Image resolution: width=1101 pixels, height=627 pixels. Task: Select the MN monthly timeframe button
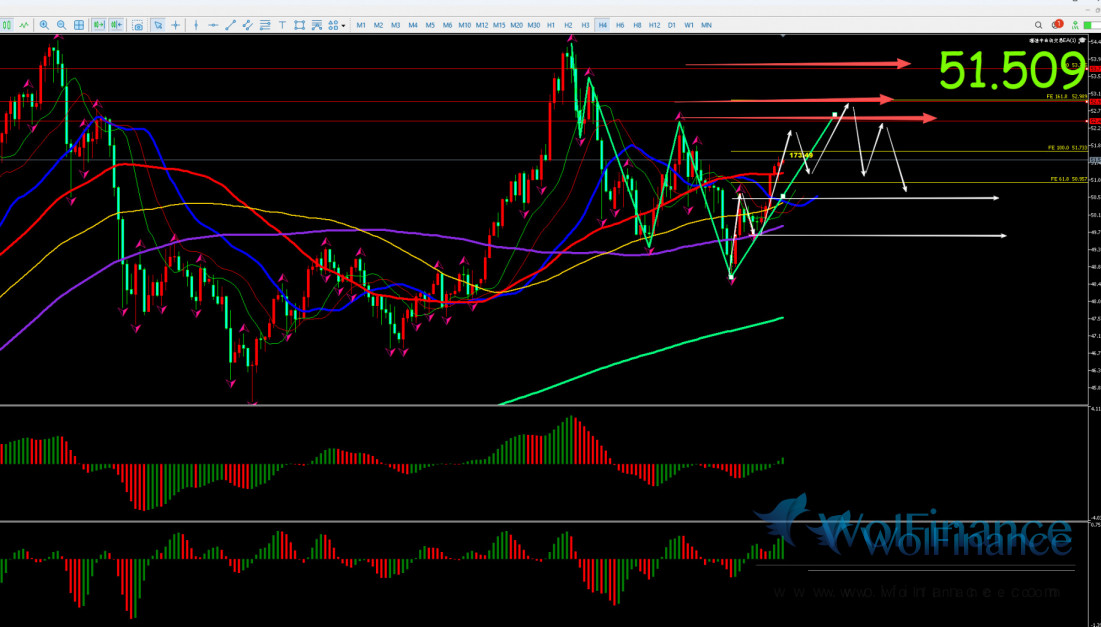tap(706, 25)
